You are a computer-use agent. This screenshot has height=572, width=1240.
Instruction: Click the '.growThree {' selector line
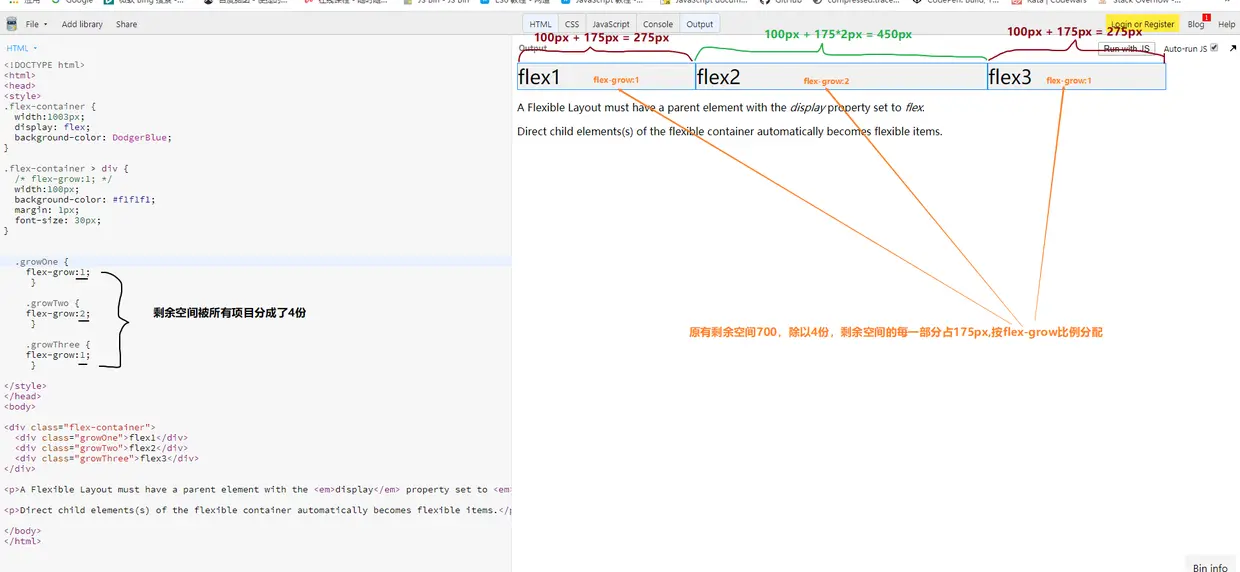click(x=58, y=345)
